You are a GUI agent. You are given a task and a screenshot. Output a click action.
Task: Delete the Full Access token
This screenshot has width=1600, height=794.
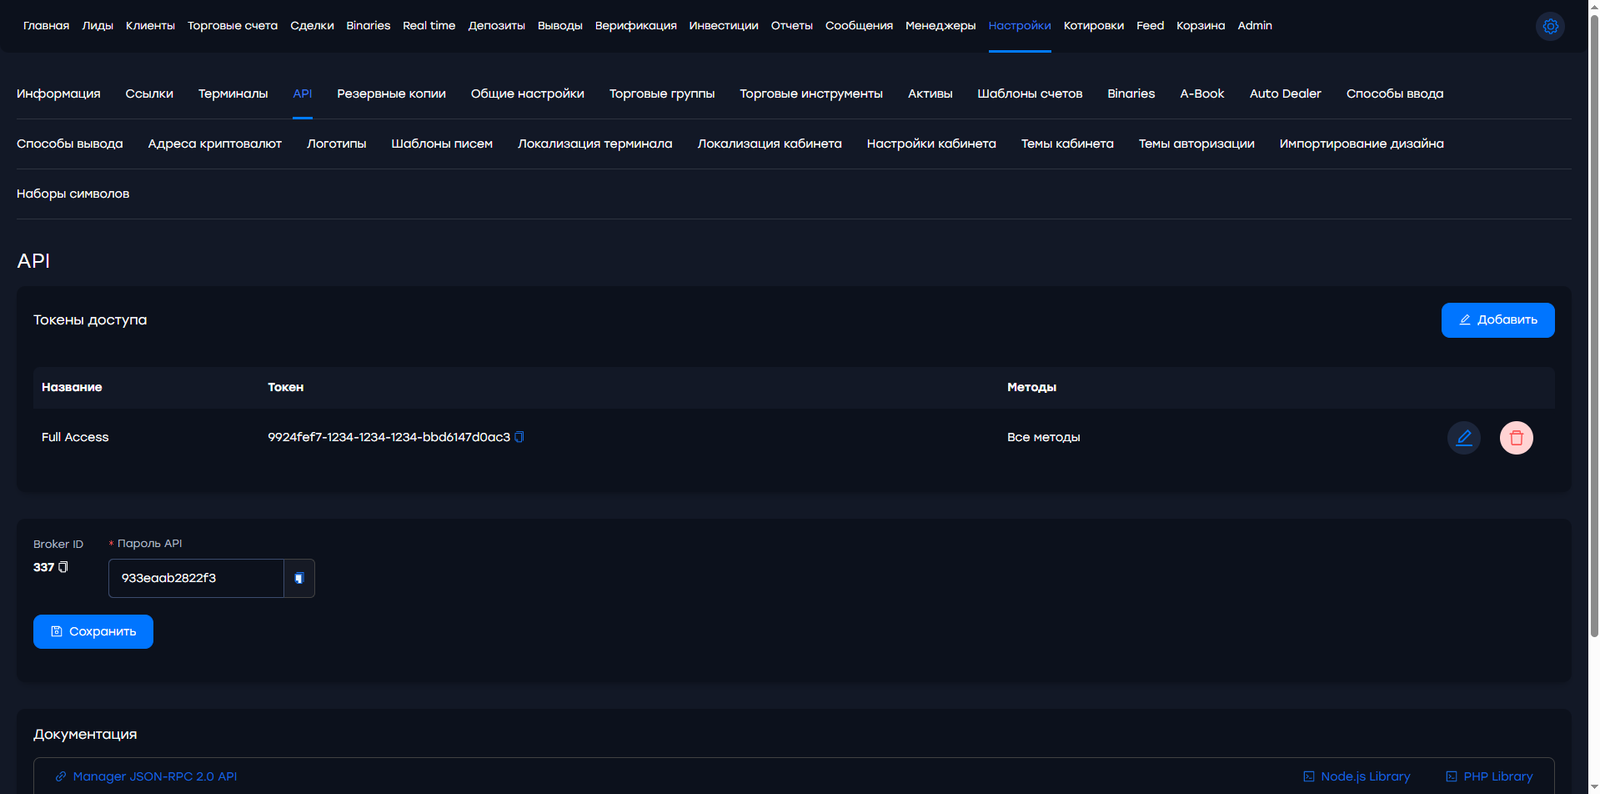(1516, 438)
